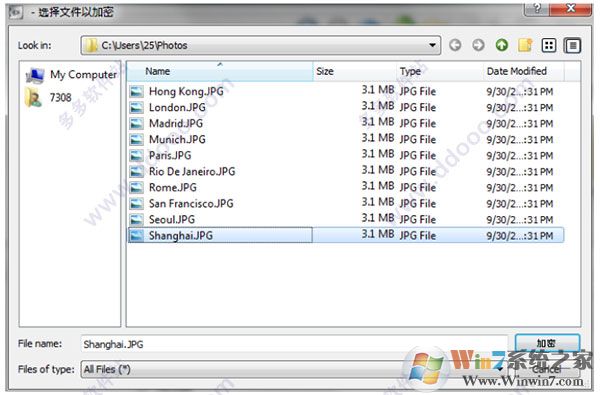Screen dimensions: 600x395
Task: Sort by the Date Modified column
Action: coord(523,71)
